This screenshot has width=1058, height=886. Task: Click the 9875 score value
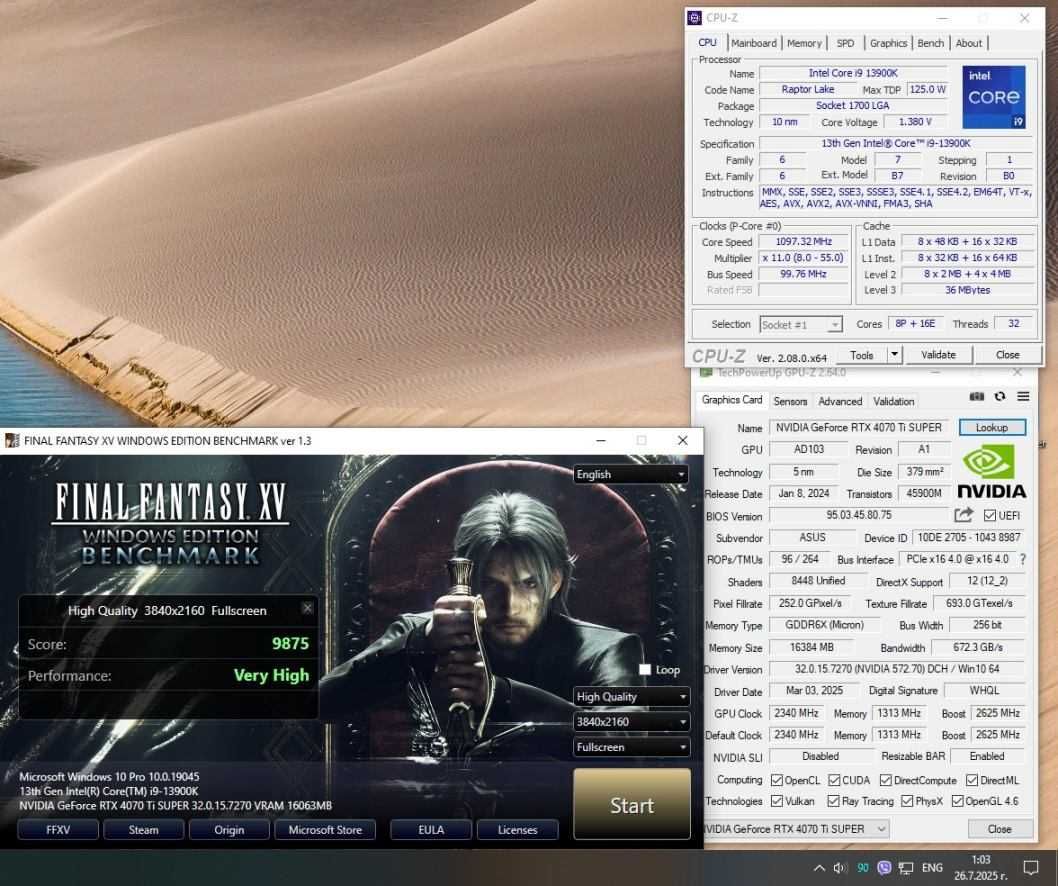pyautogui.click(x=290, y=643)
